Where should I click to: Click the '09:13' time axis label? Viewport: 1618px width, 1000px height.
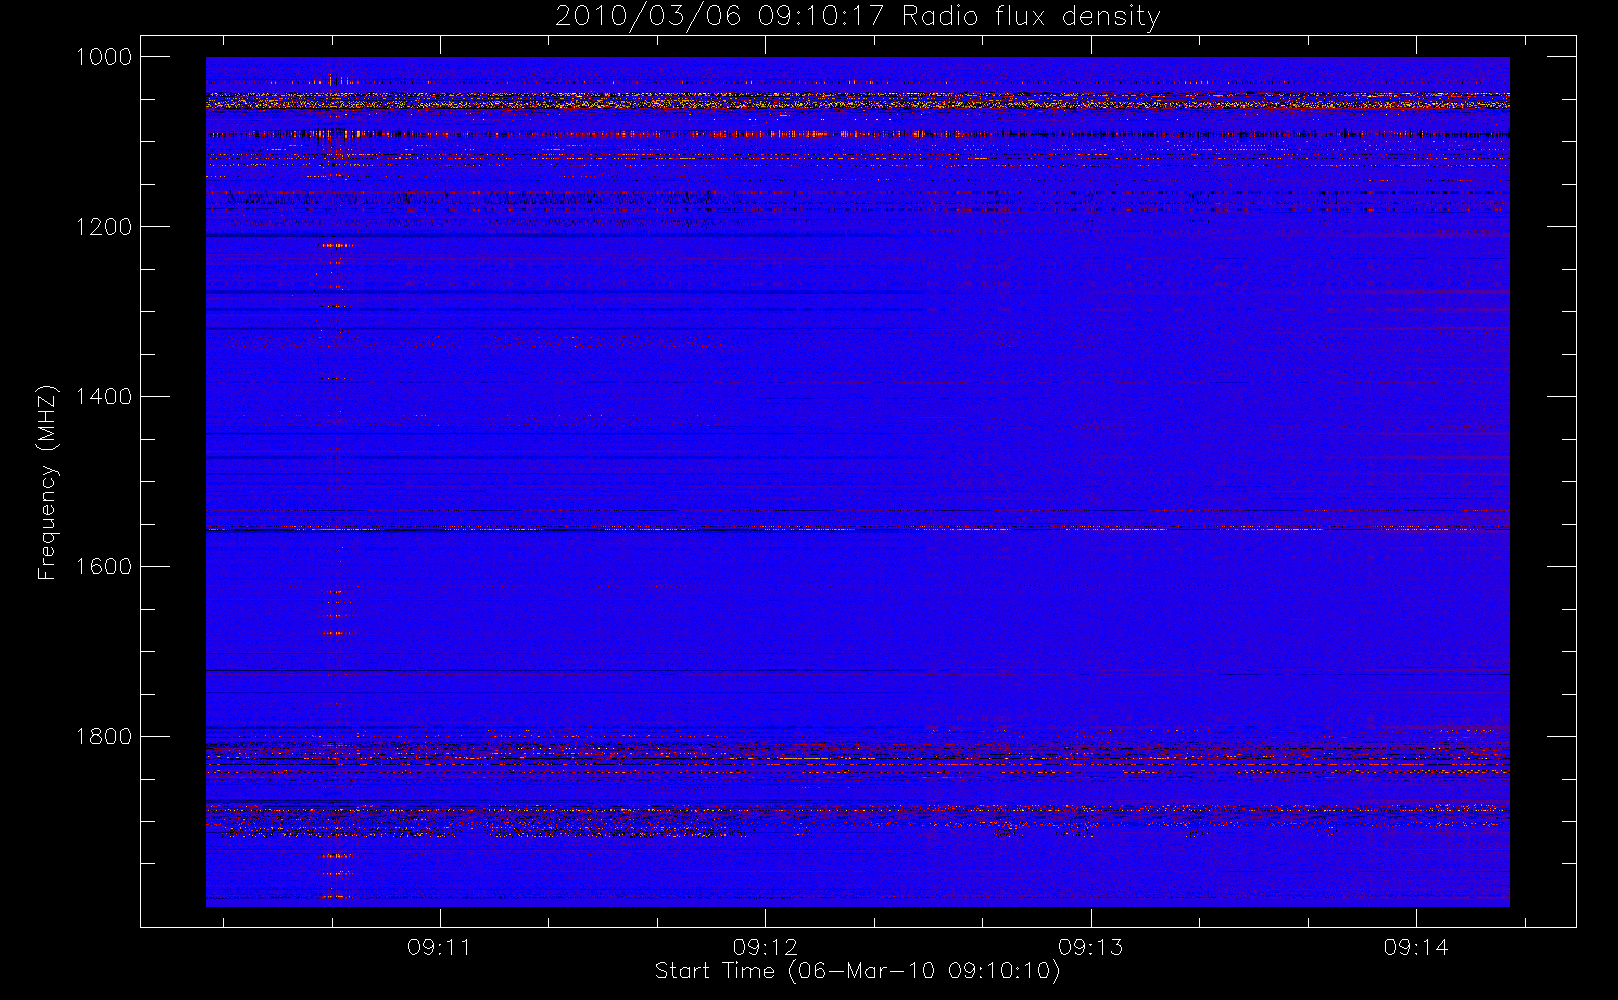[1091, 947]
